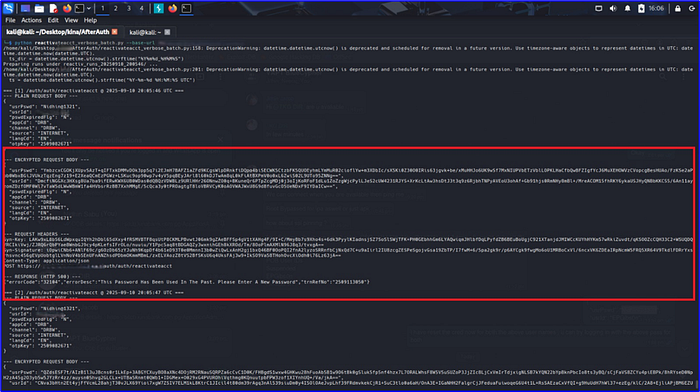Click the '=== [2] /auth/auth/reactivateacct' header line

[x=93, y=292]
